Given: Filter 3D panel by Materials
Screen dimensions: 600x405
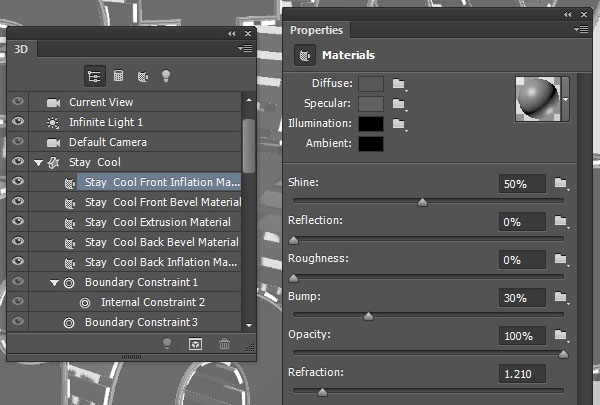Looking at the screenshot, I should pyautogui.click(x=143, y=76).
